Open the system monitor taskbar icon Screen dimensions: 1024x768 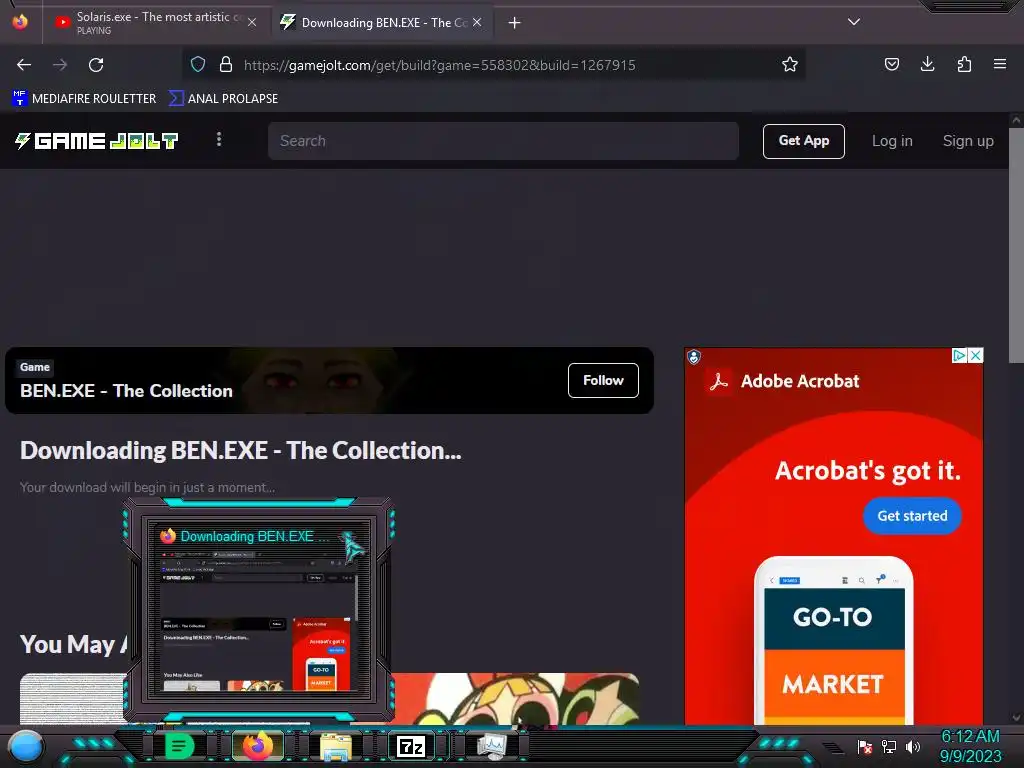coord(491,746)
